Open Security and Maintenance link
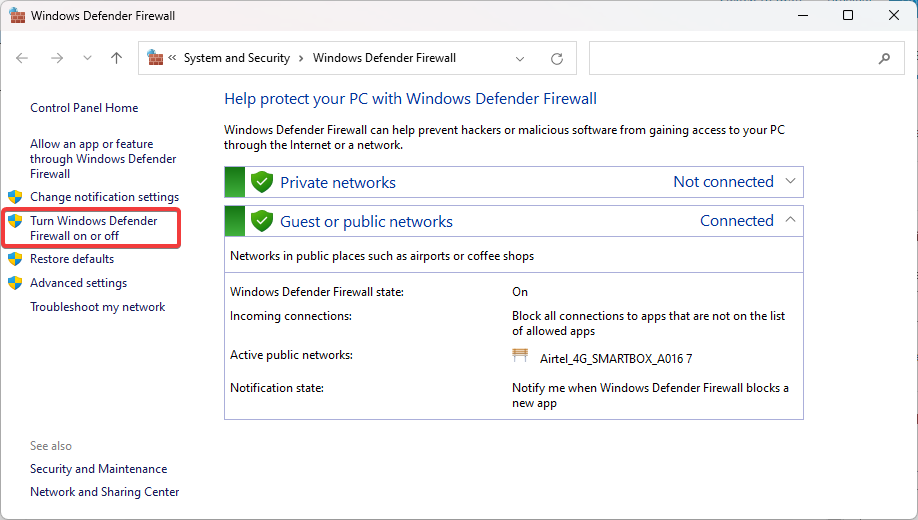Viewport: 918px width, 520px height. coord(98,469)
